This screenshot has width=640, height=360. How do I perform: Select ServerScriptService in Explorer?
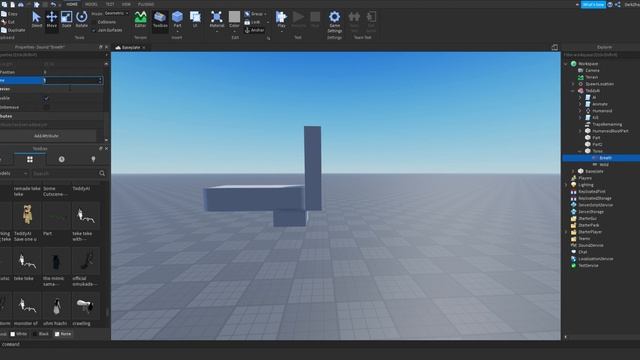tap(595, 205)
